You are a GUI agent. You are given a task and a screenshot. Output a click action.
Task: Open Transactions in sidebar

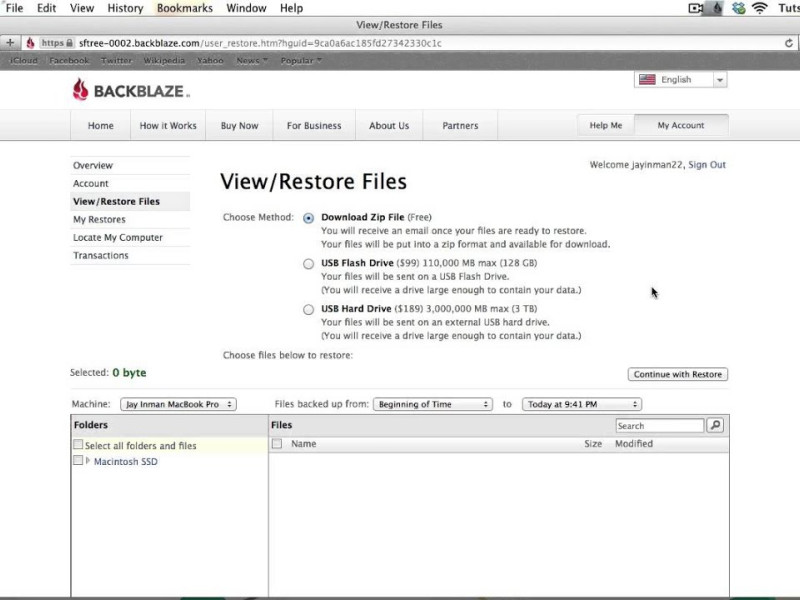[x=130, y=255]
